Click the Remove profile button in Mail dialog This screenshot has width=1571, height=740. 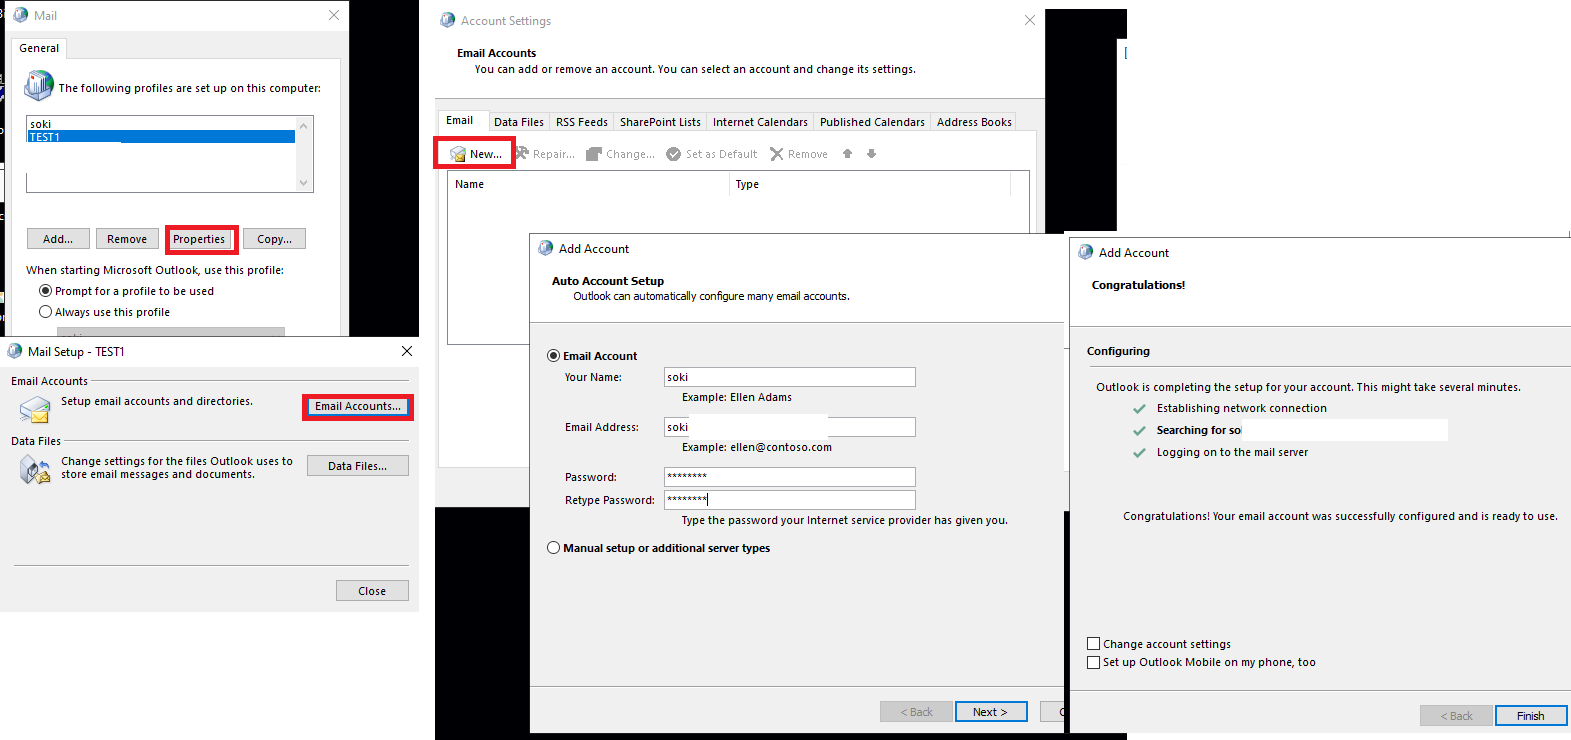click(127, 239)
